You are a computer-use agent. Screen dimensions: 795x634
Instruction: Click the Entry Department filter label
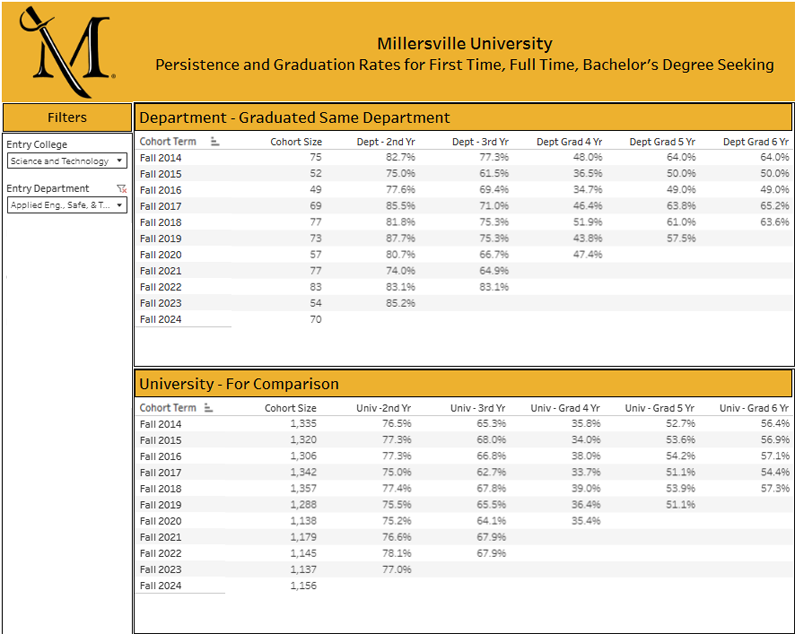click(x=48, y=189)
